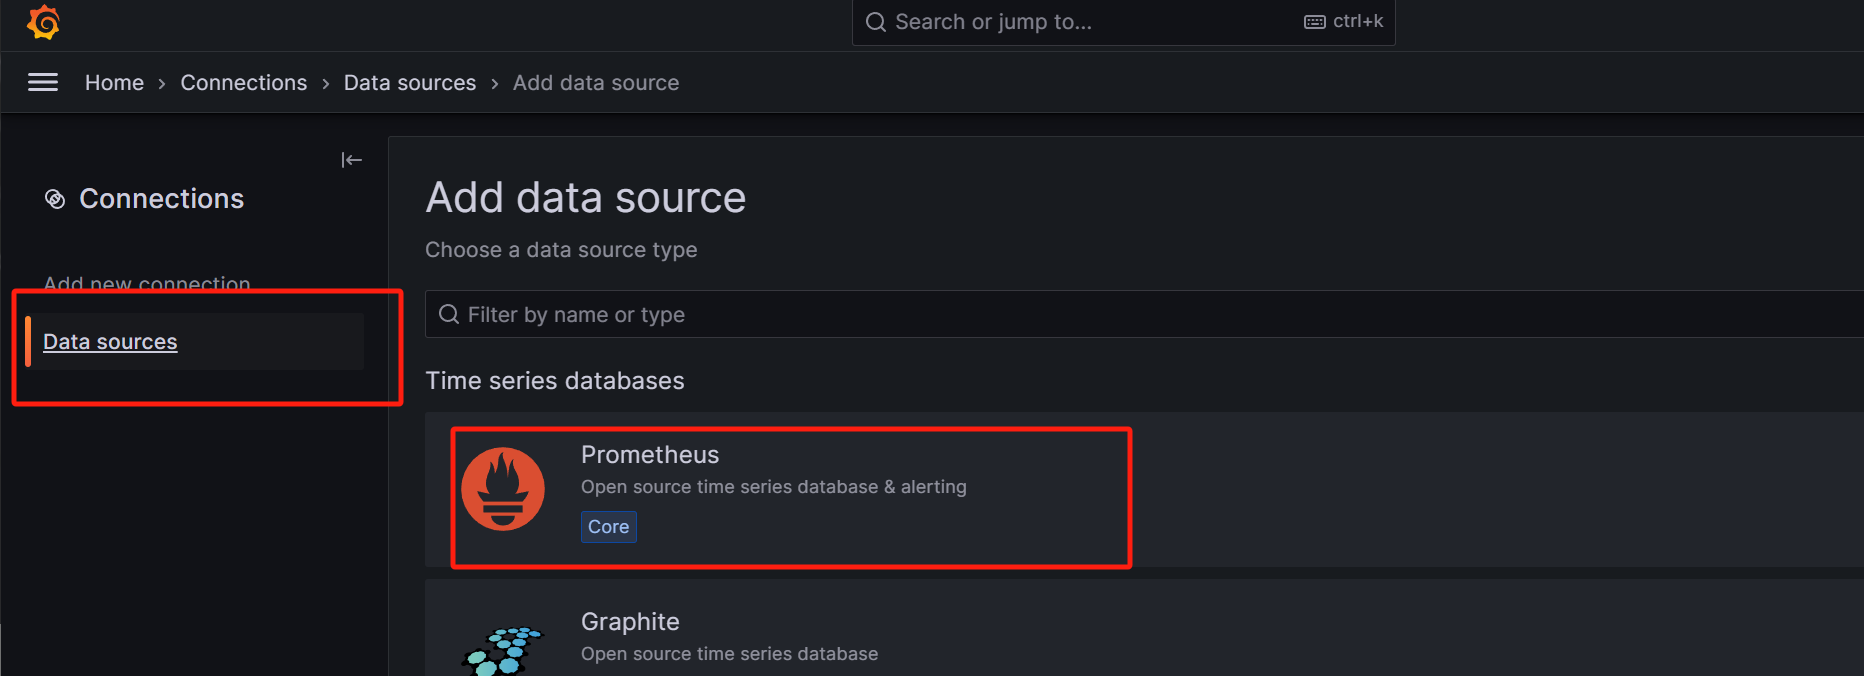The height and width of the screenshot is (676, 1864).
Task: Click the Core badge on Prometheus
Action: [x=608, y=527]
